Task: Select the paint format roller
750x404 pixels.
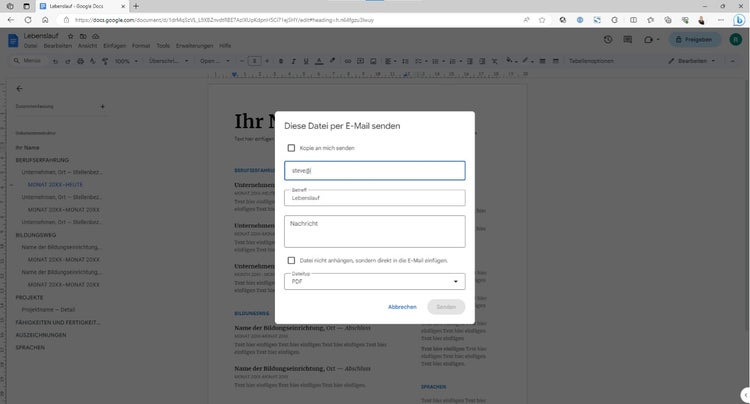Action: pyautogui.click(x=105, y=61)
